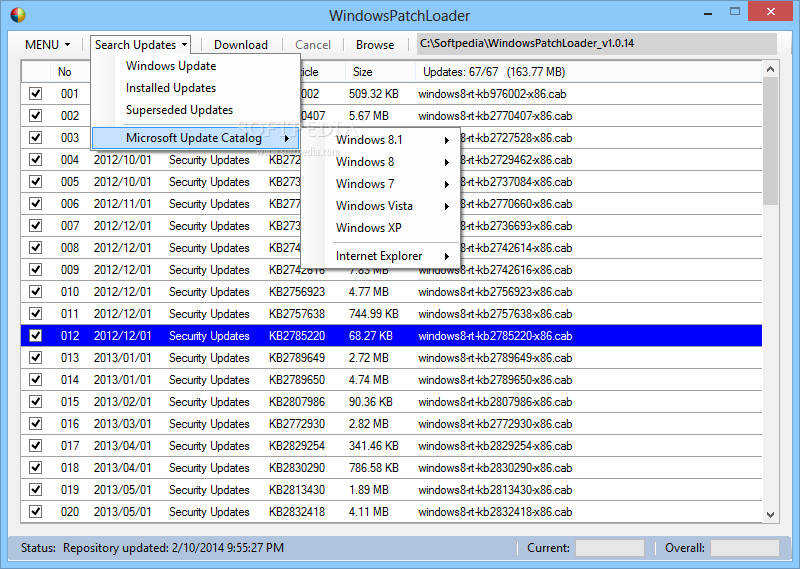800x569 pixels.
Task: Click Security Updates in row 016
Action: click(x=209, y=424)
